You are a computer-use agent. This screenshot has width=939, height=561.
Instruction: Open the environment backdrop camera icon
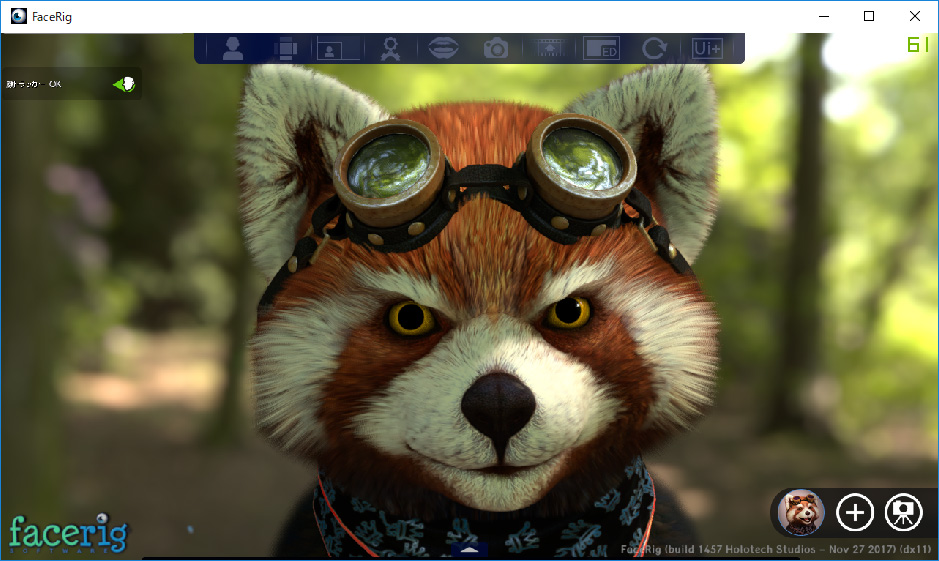[904, 513]
